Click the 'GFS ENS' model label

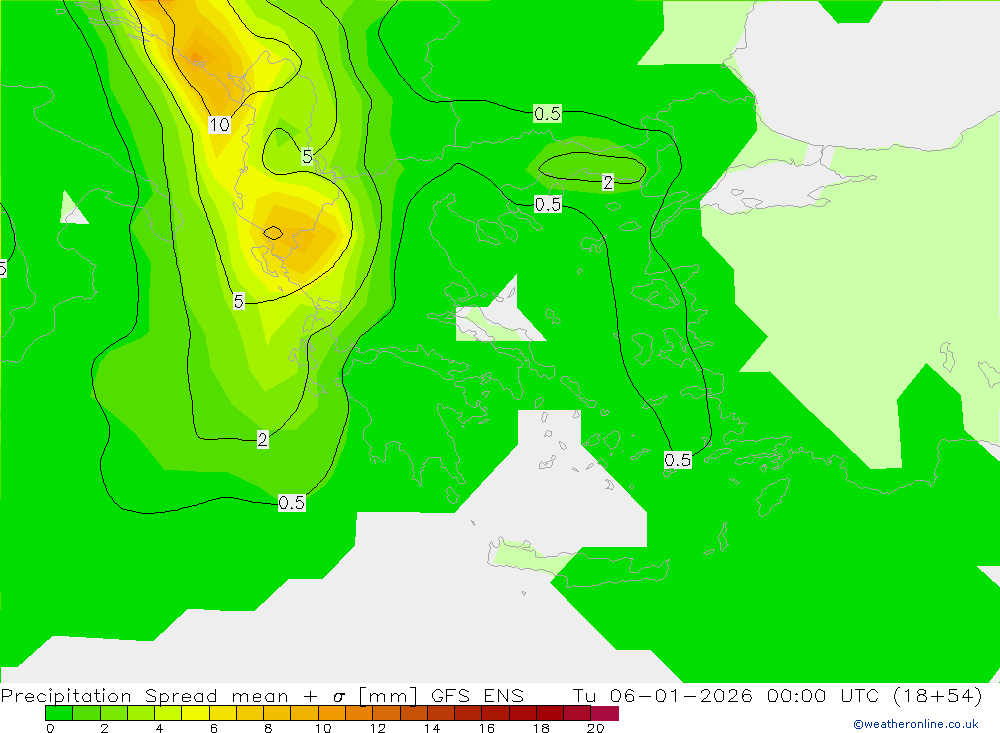tap(477, 695)
